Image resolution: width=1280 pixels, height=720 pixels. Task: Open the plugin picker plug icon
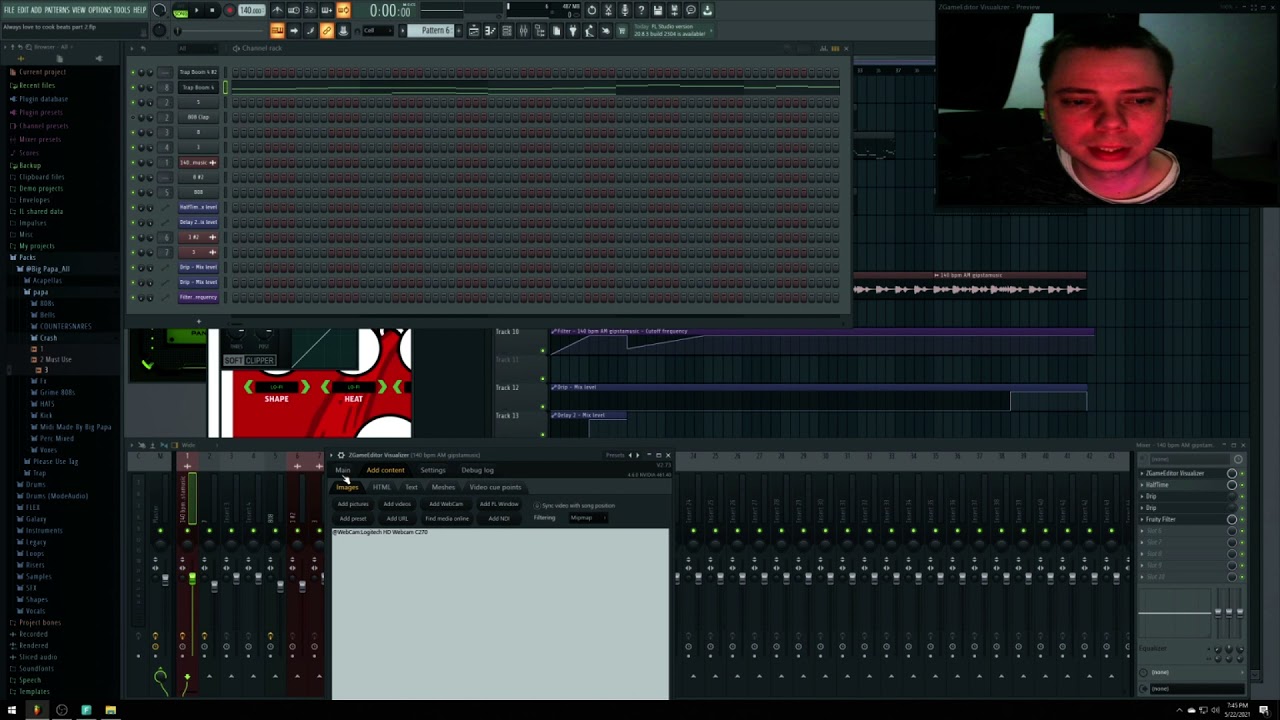coord(573,31)
